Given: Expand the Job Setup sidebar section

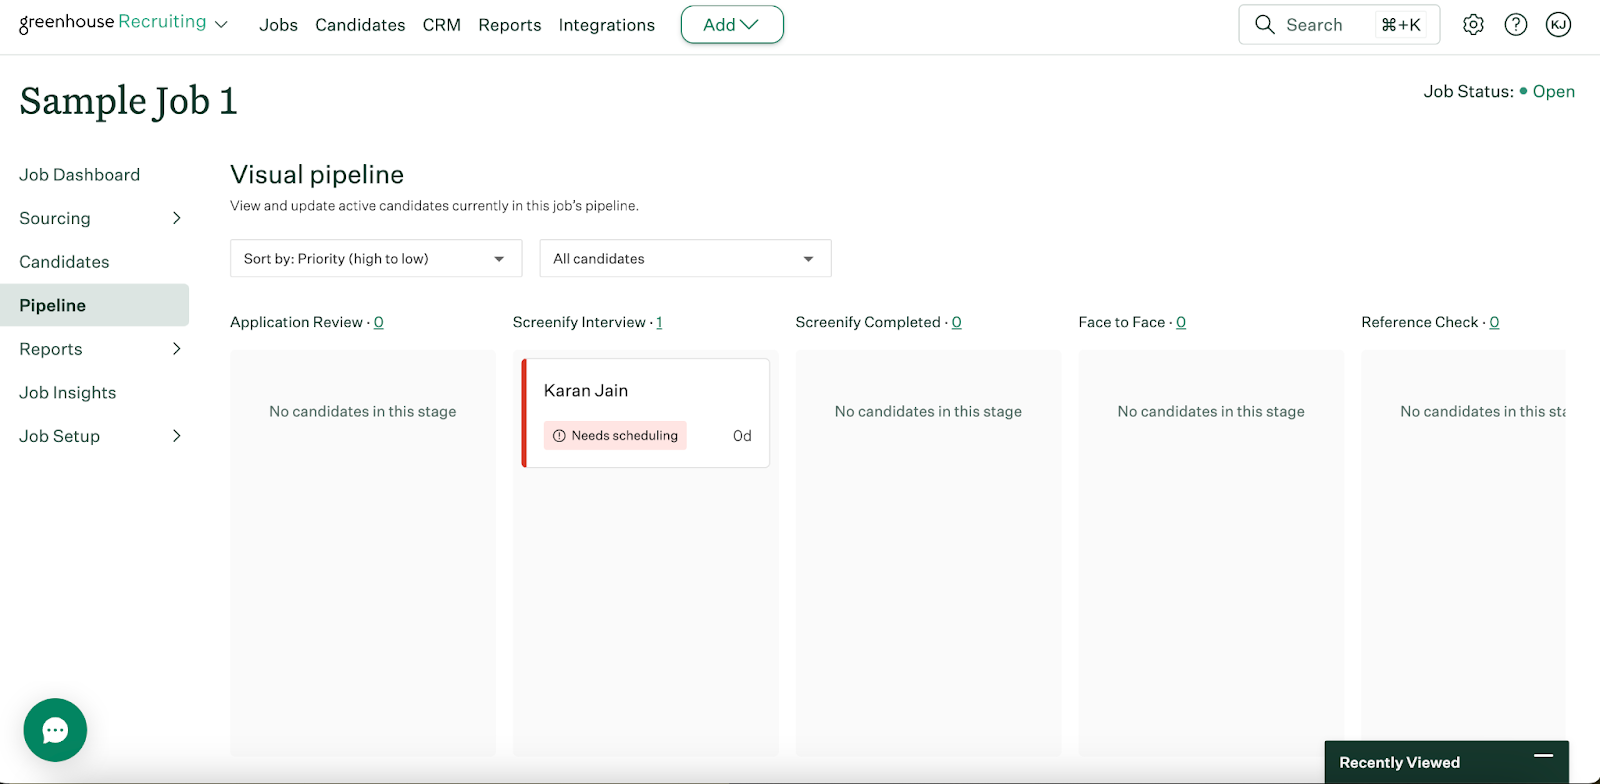Looking at the screenshot, I should click(177, 436).
